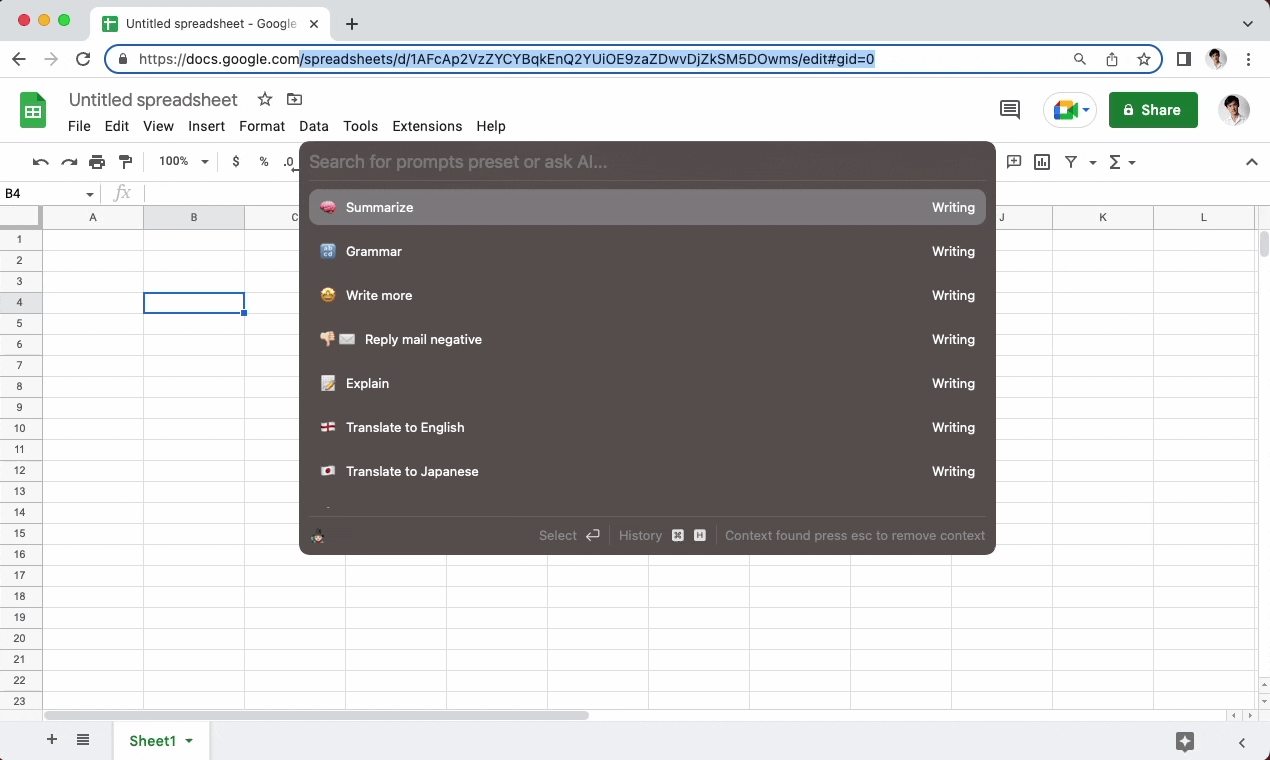Open the Extensions menu
The image size is (1270, 760).
(x=427, y=126)
